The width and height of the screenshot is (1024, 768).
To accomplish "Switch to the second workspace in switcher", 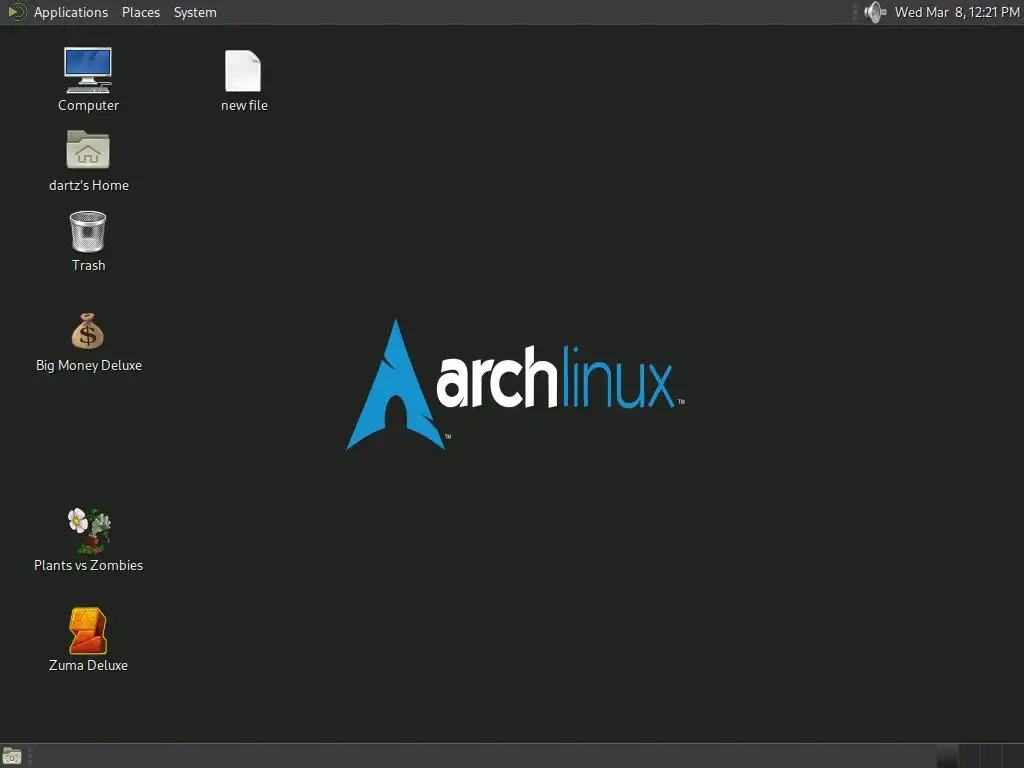I will click(x=970, y=756).
